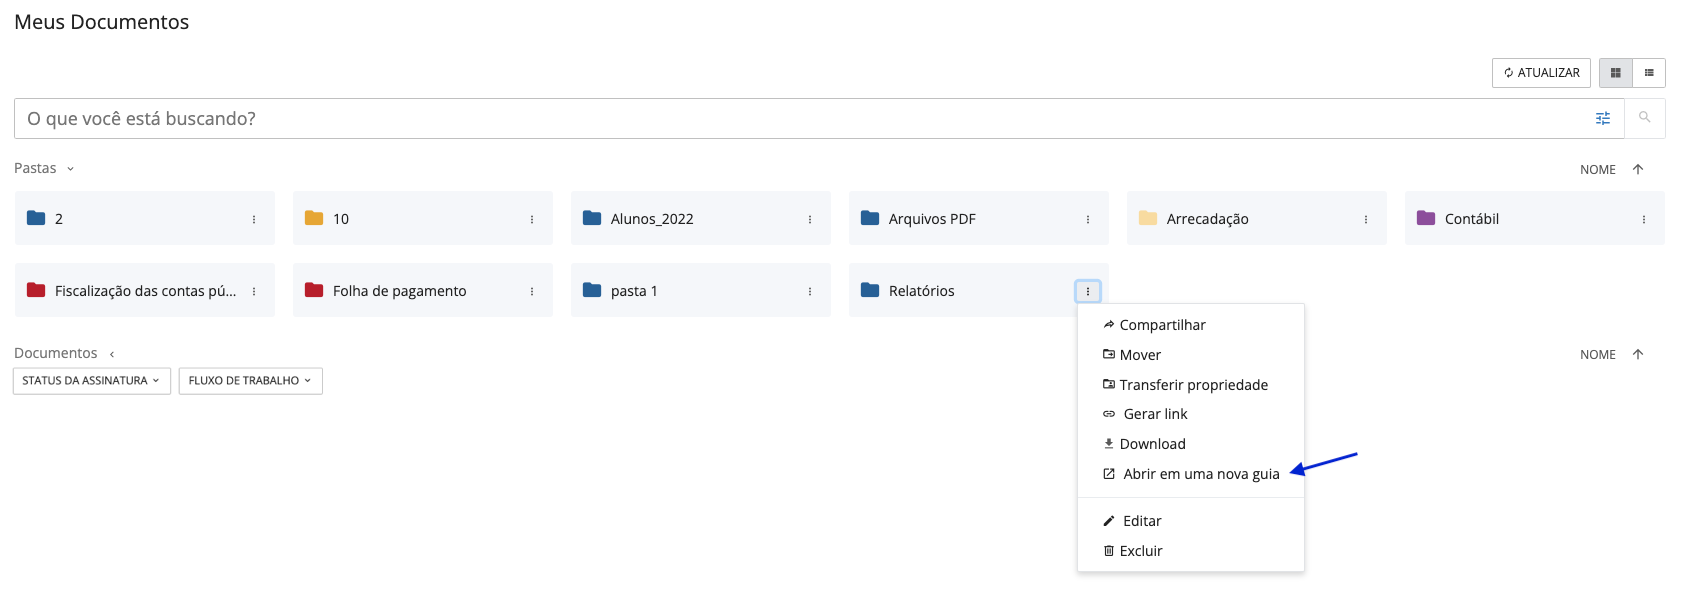Click kebab menu on Folha de pagamento
The height and width of the screenshot is (591, 1681).
point(531,291)
